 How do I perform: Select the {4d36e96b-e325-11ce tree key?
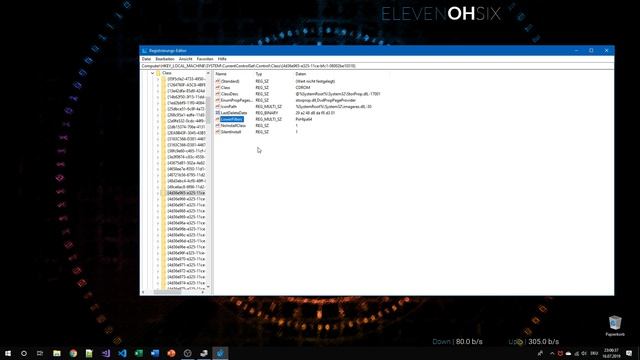tap(186, 229)
